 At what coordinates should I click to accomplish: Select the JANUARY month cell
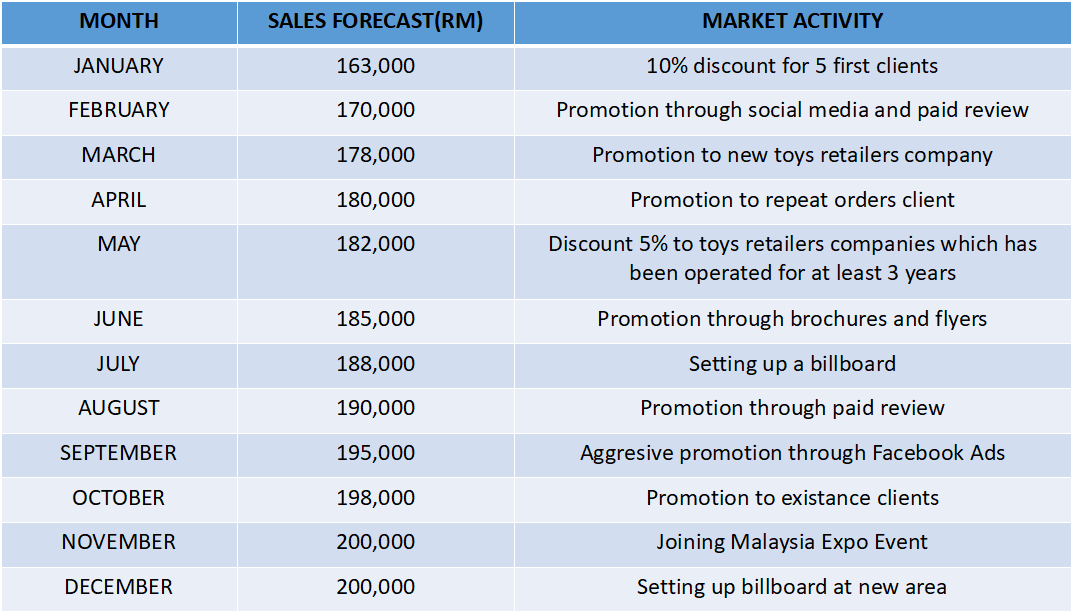pyautogui.click(x=119, y=66)
